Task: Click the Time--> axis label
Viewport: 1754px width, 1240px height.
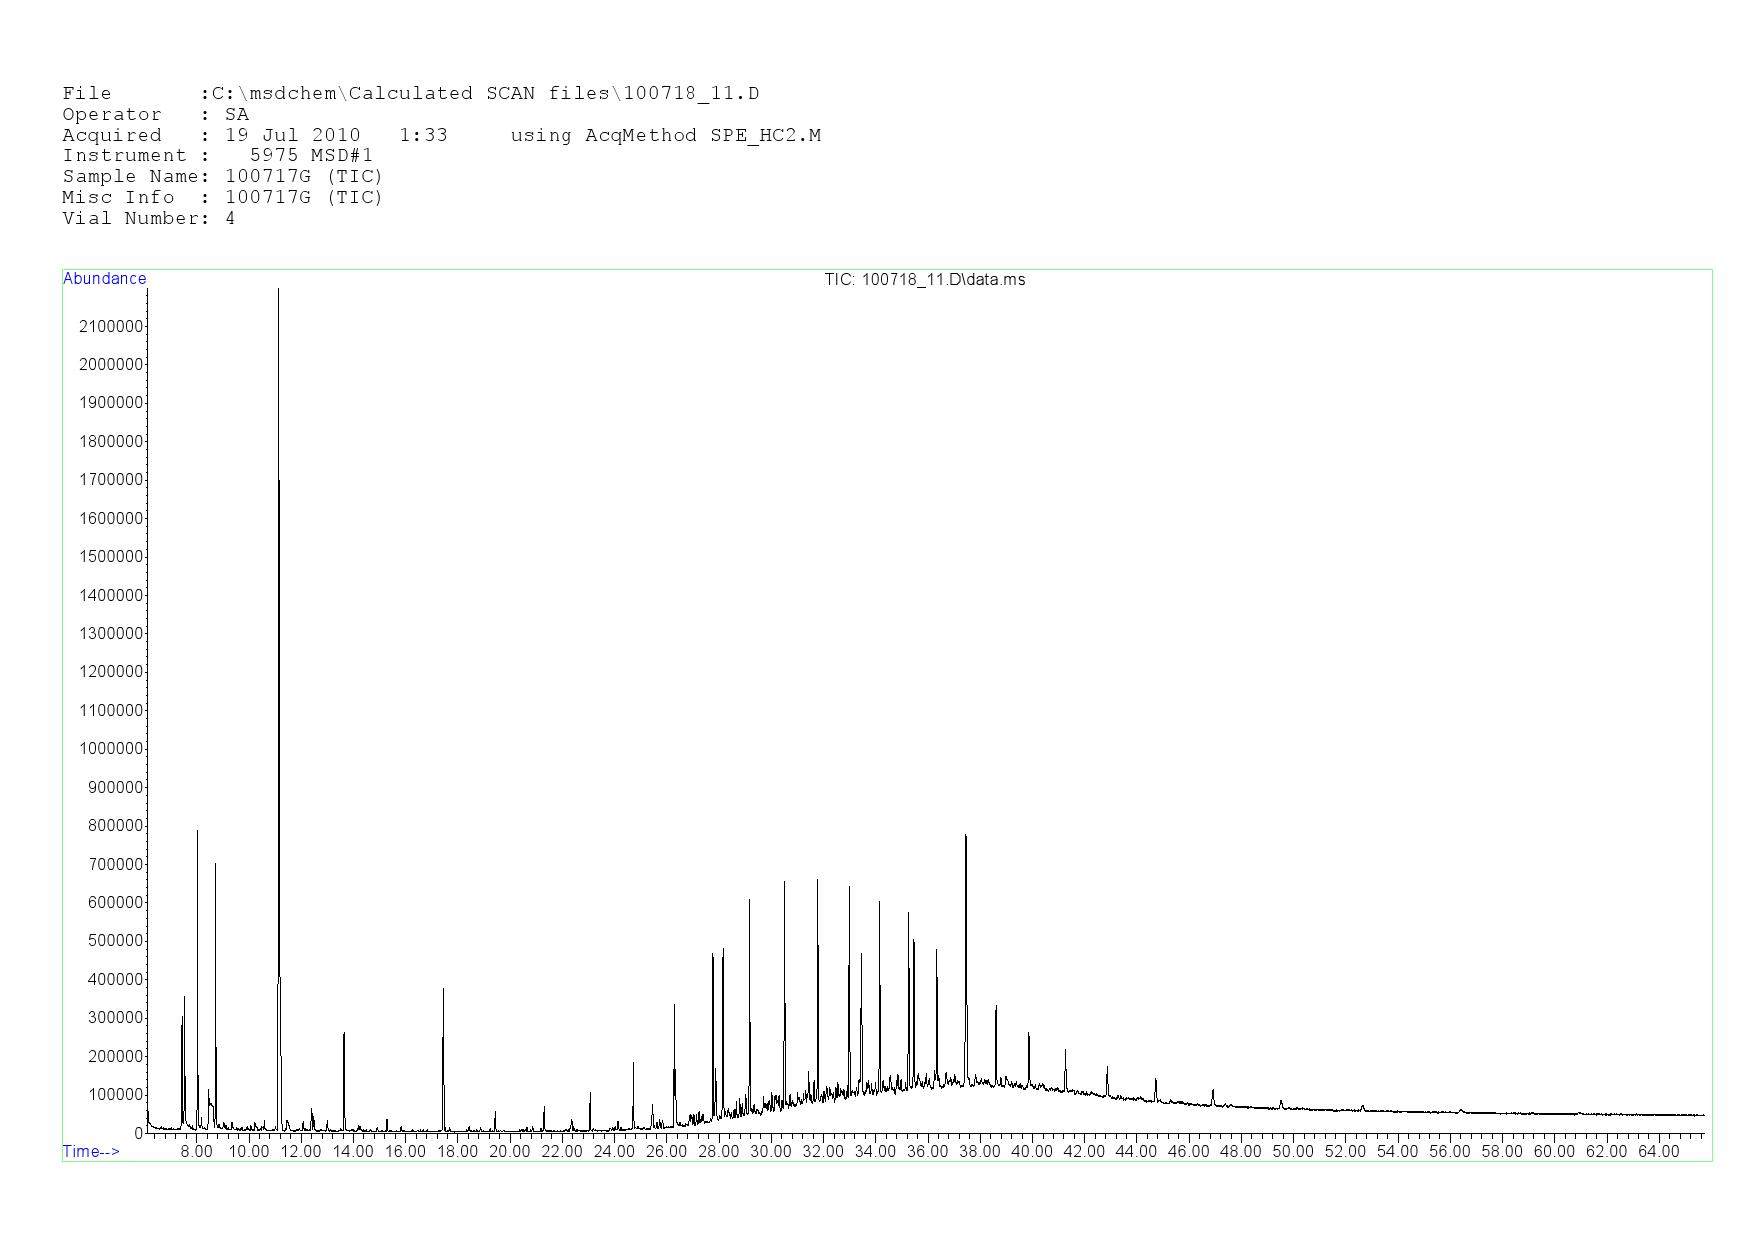Action: tap(91, 1151)
